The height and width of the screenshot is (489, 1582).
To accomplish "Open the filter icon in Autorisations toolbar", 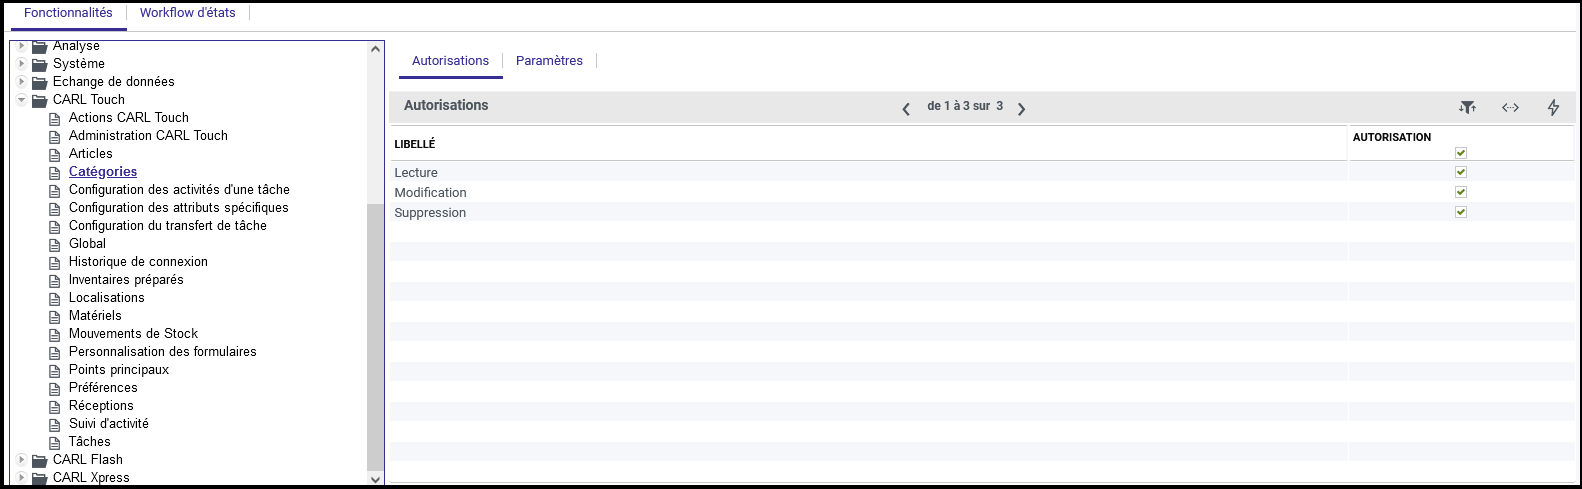I will pos(1467,107).
